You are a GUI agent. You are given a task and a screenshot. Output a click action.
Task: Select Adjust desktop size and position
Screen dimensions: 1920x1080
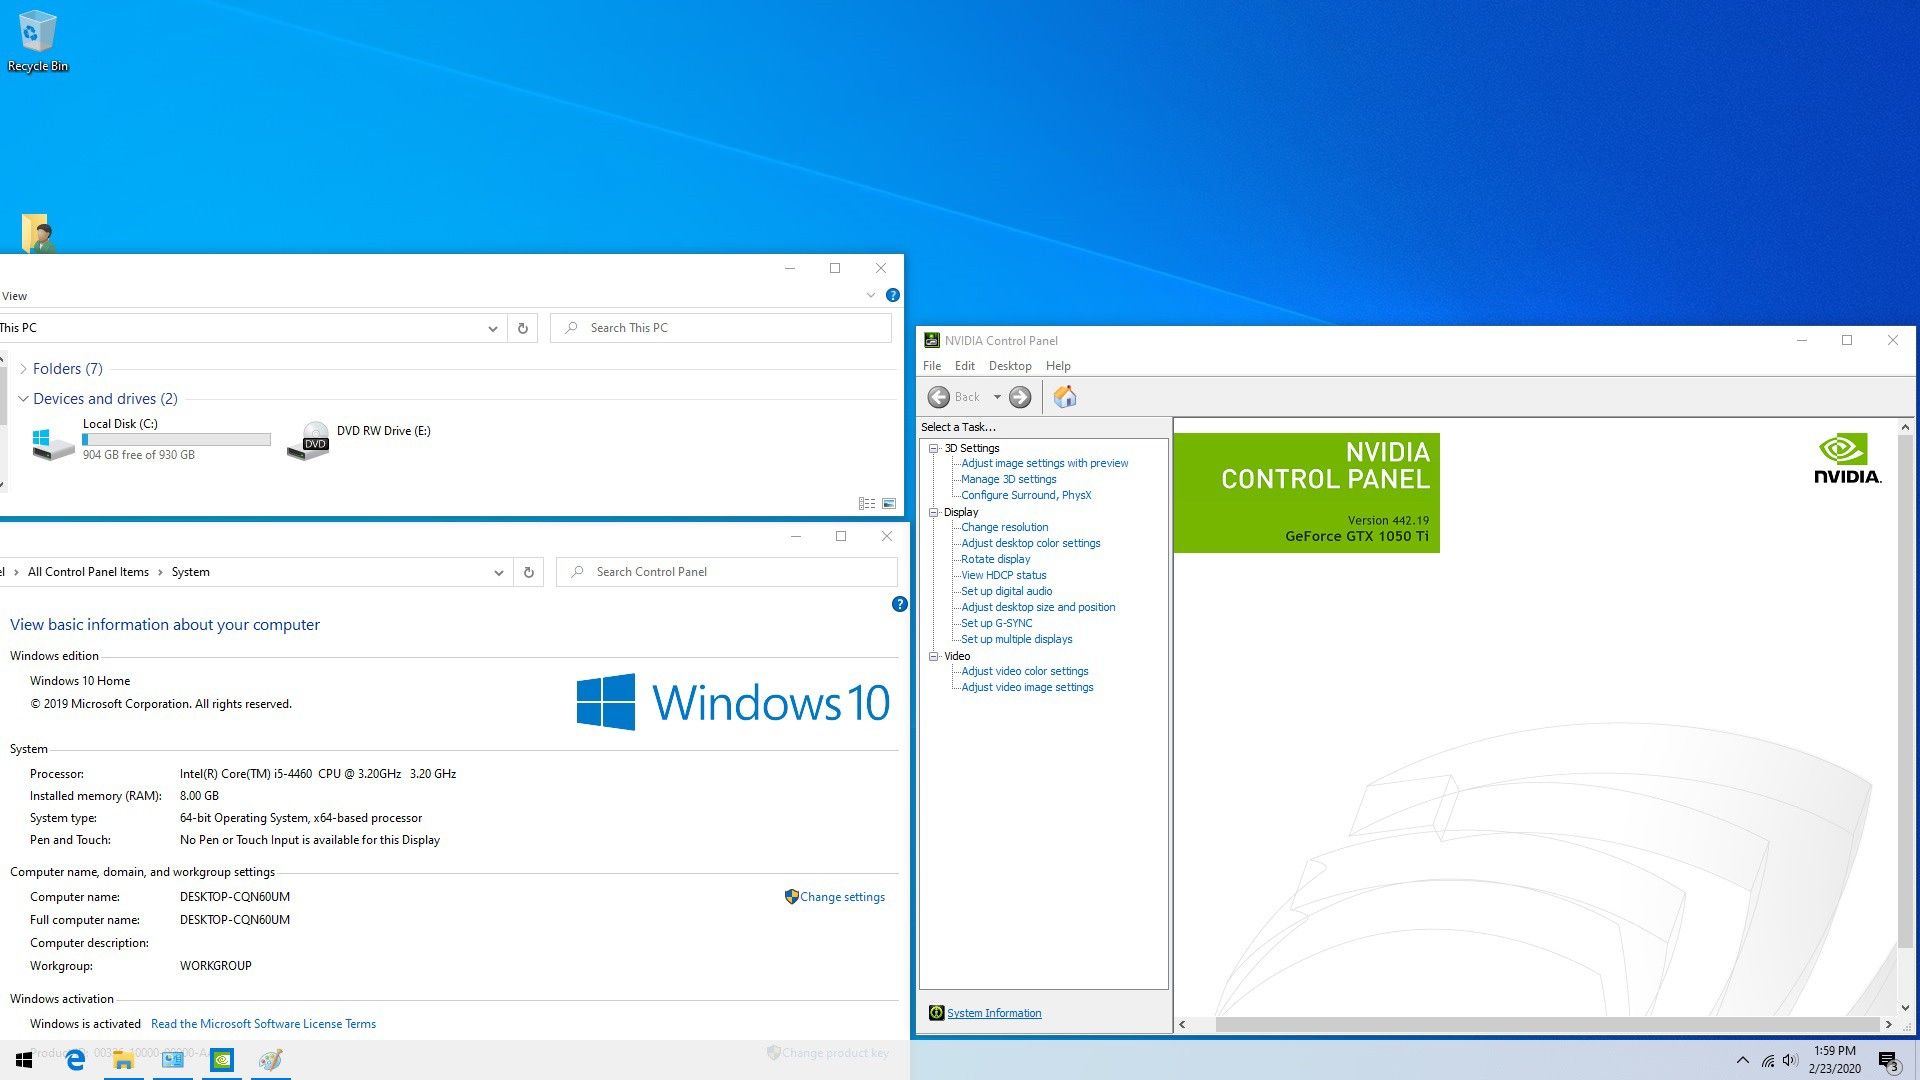[x=1038, y=607]
